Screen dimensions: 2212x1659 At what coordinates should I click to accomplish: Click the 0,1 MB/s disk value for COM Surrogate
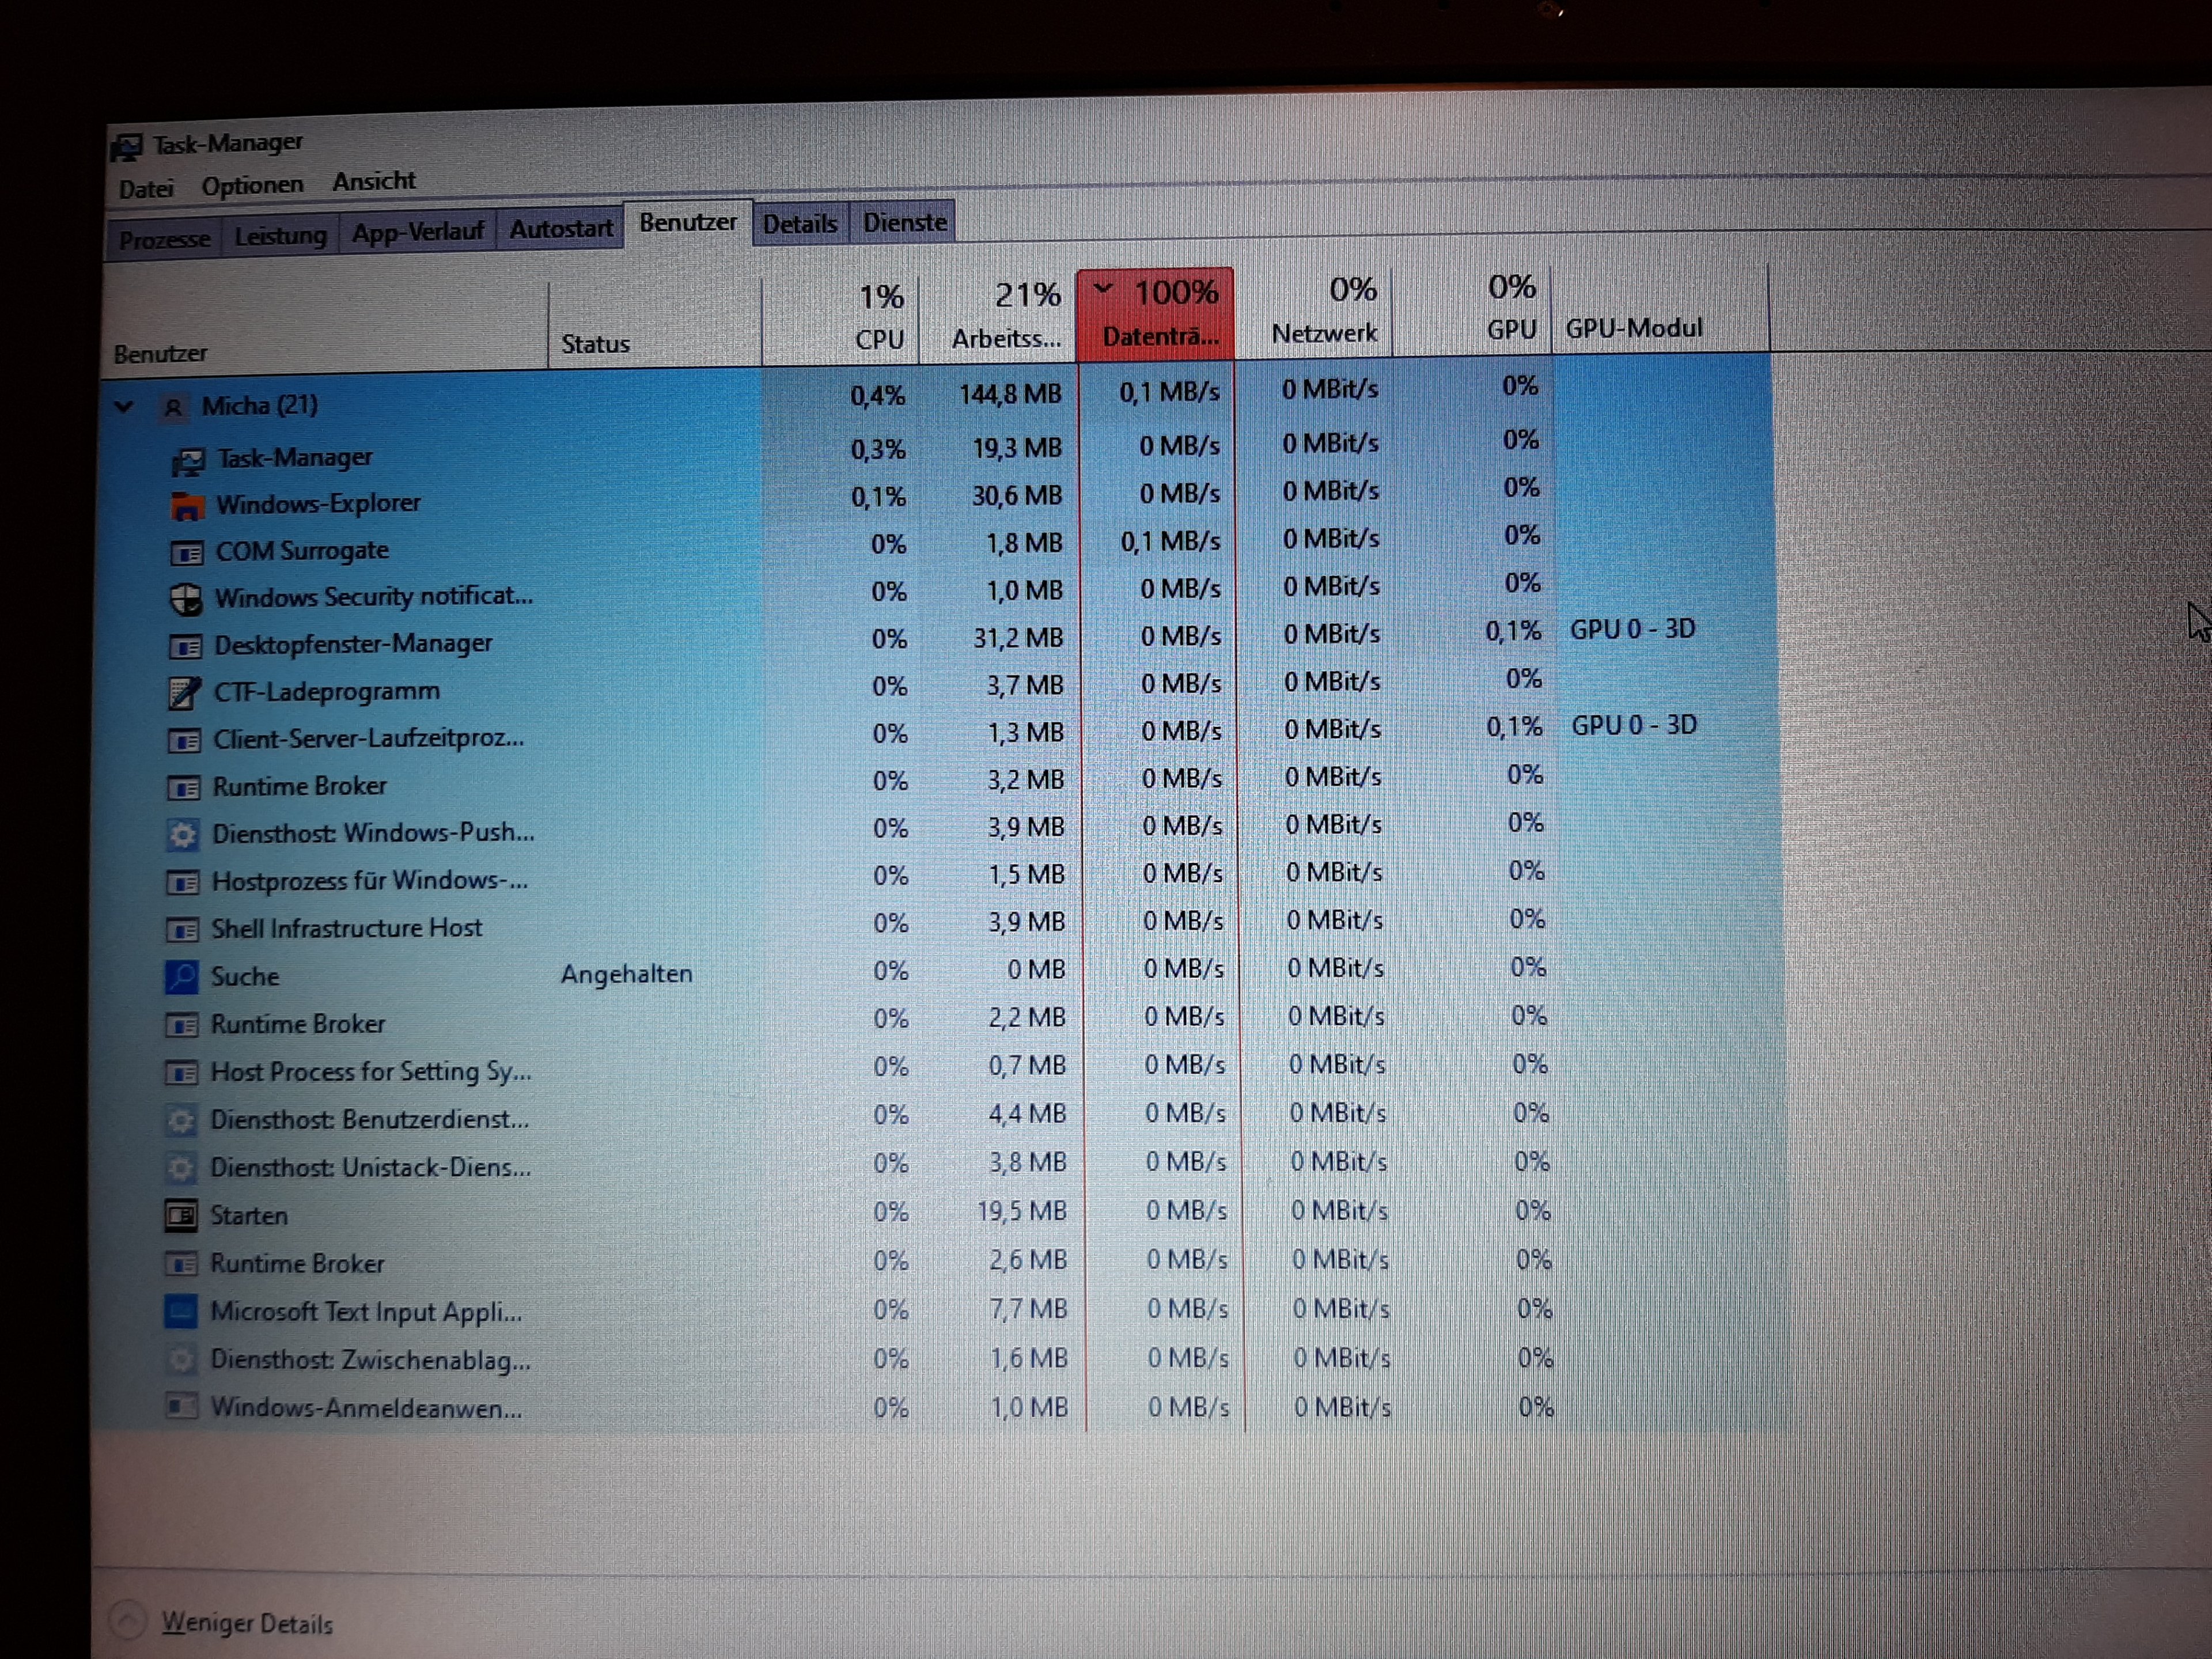coord(1170,542)
